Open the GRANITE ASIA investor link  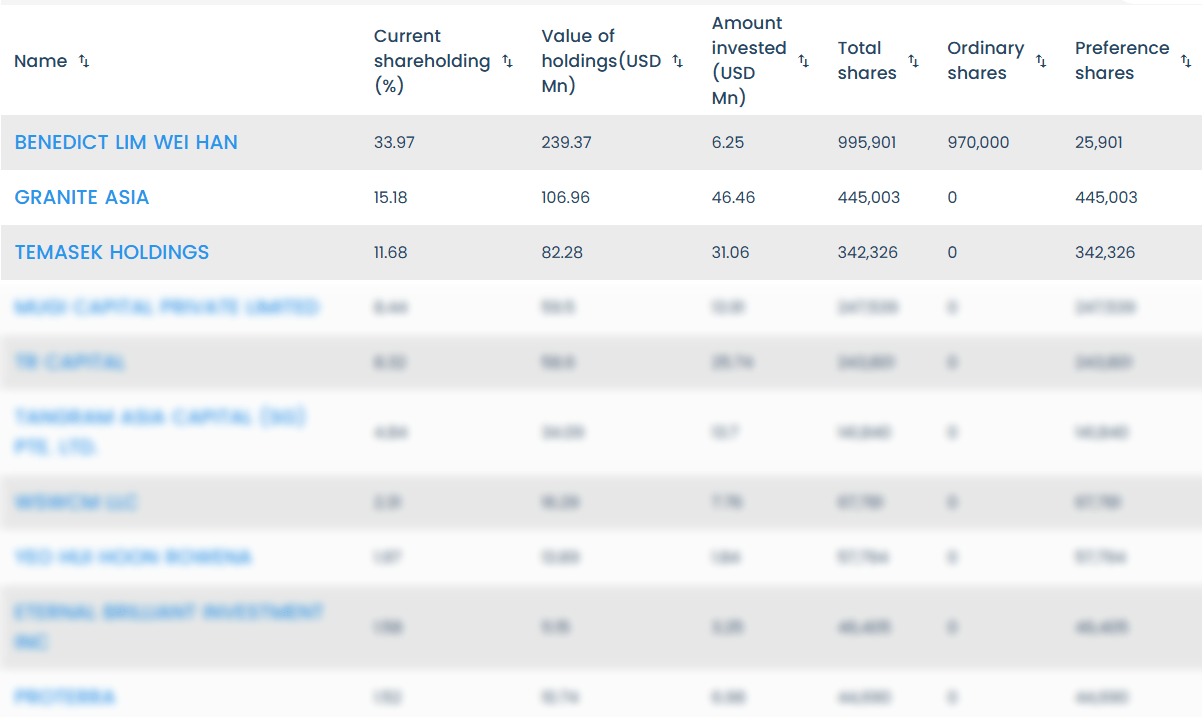click(x=82, y=197)
